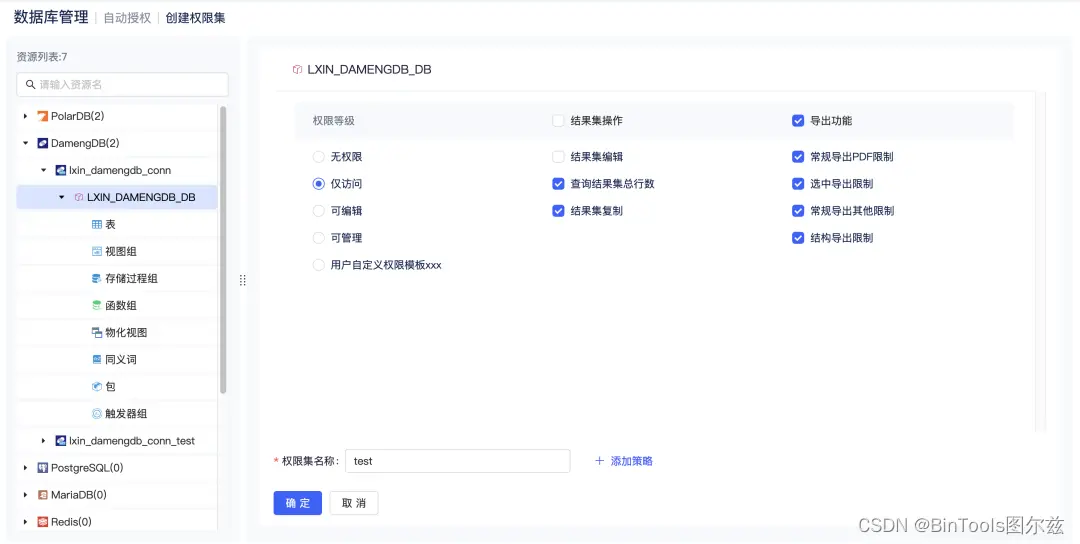Expand the PolarDB(2) tree node arrow
Viewport: 1080px width, 544px height.
25,116
